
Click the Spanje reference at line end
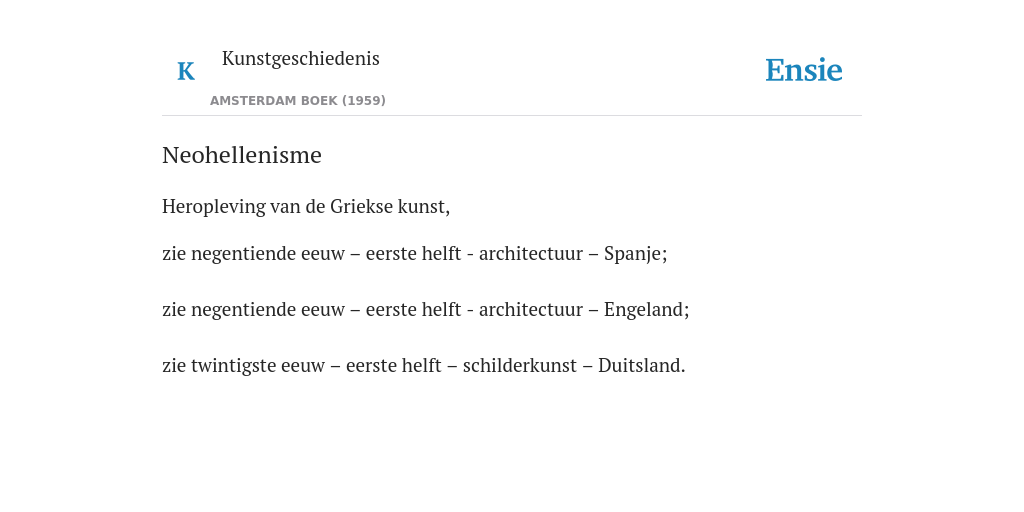point(633,253)
